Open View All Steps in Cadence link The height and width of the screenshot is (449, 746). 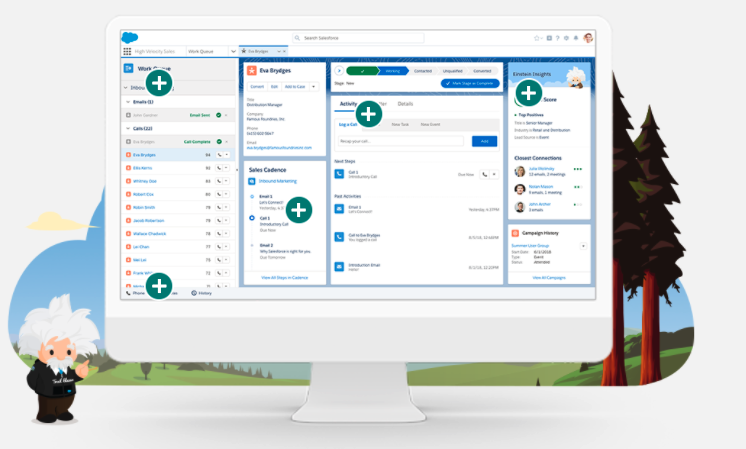[x=285, y=277]
